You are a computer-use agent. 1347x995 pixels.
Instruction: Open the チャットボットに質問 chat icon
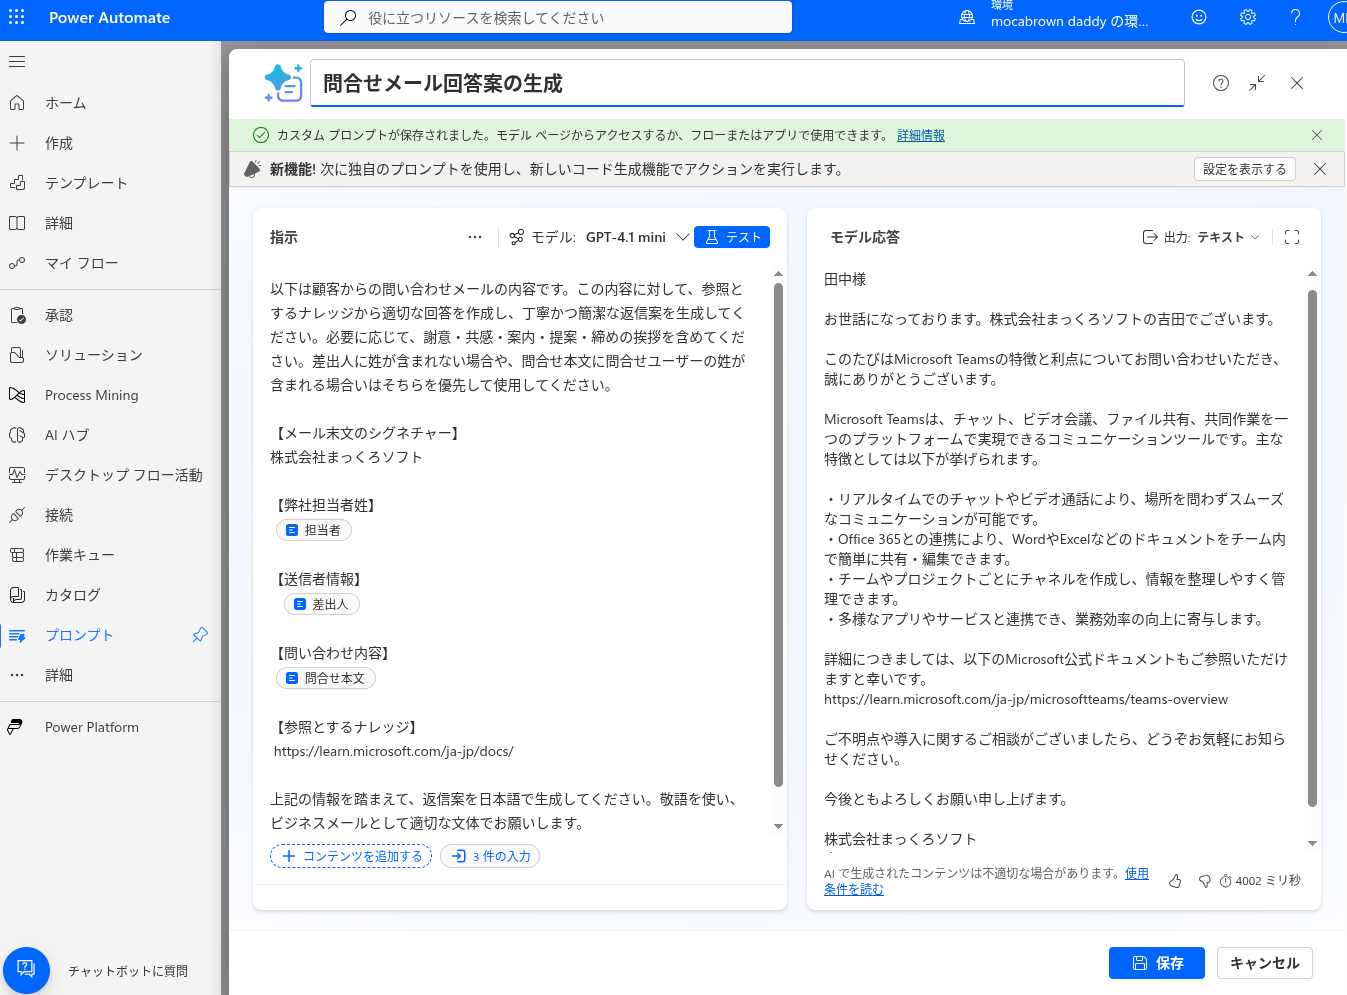26,969
